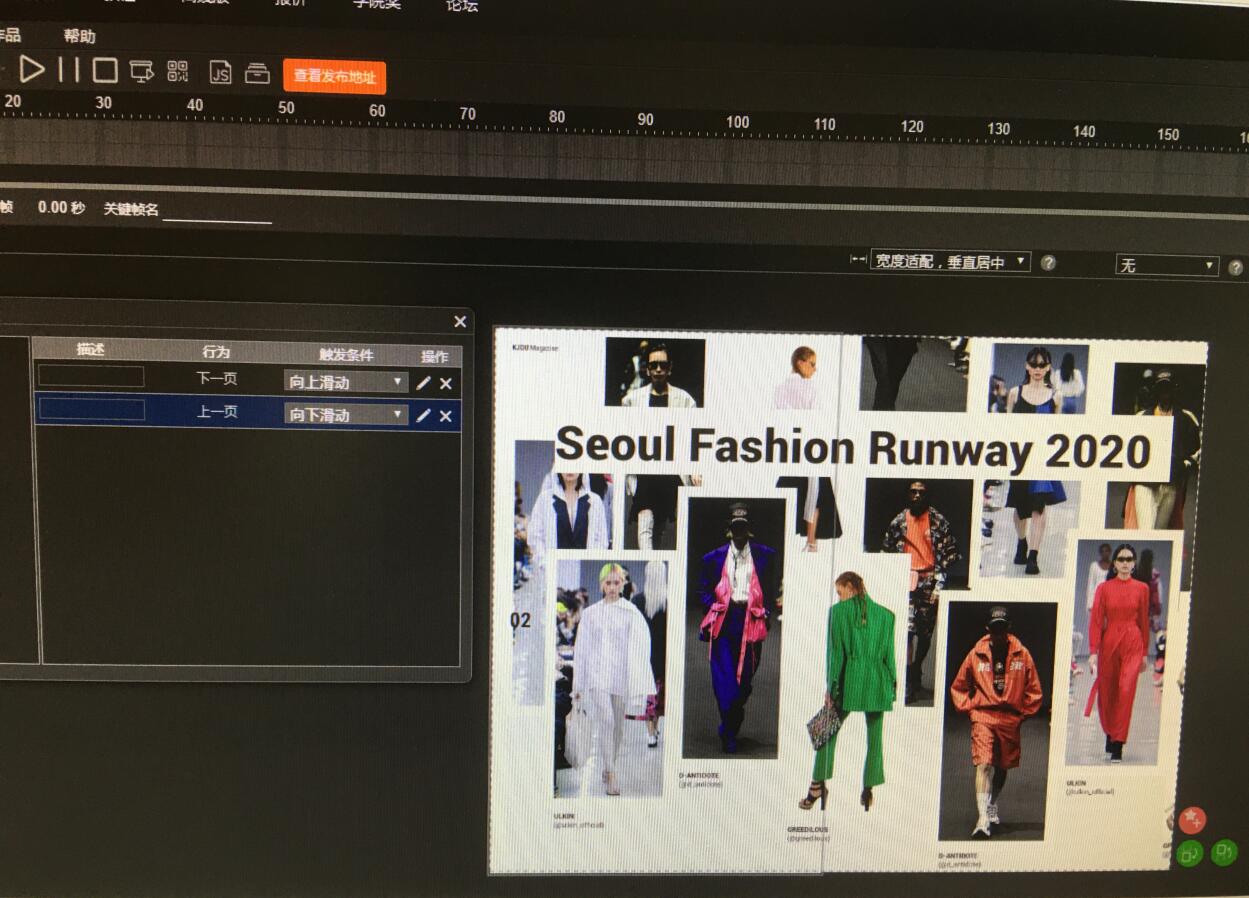
Task: Edit the 下一页 behavior with pencil icon
Action: tap(424, 383)
